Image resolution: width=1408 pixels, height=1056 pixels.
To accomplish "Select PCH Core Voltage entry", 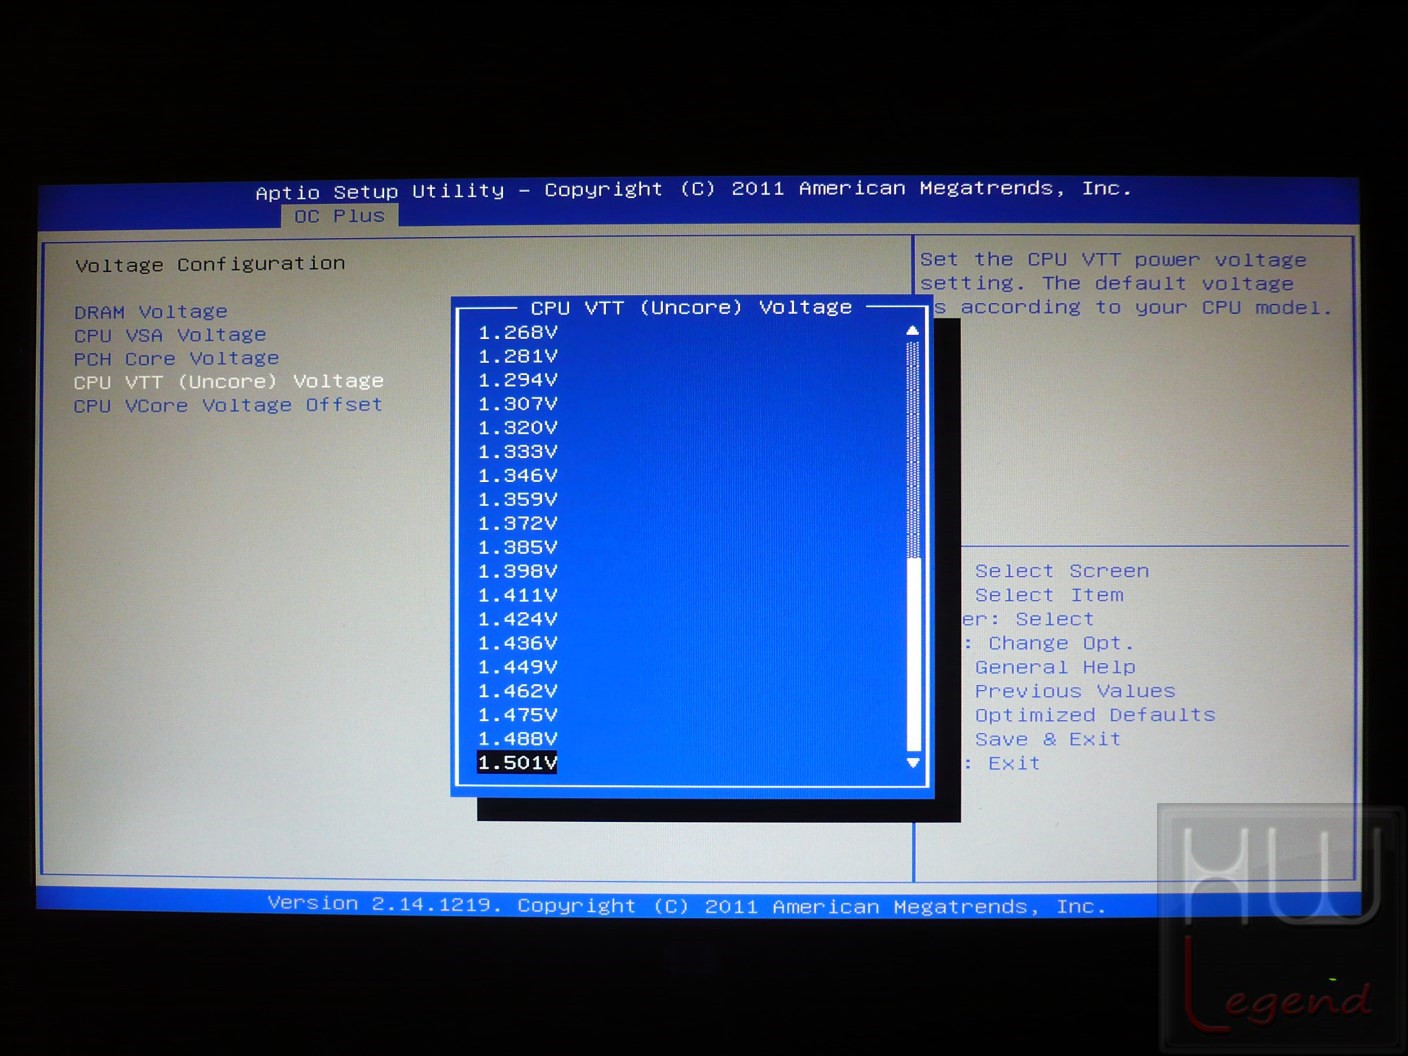I will (x=176, y=358).
